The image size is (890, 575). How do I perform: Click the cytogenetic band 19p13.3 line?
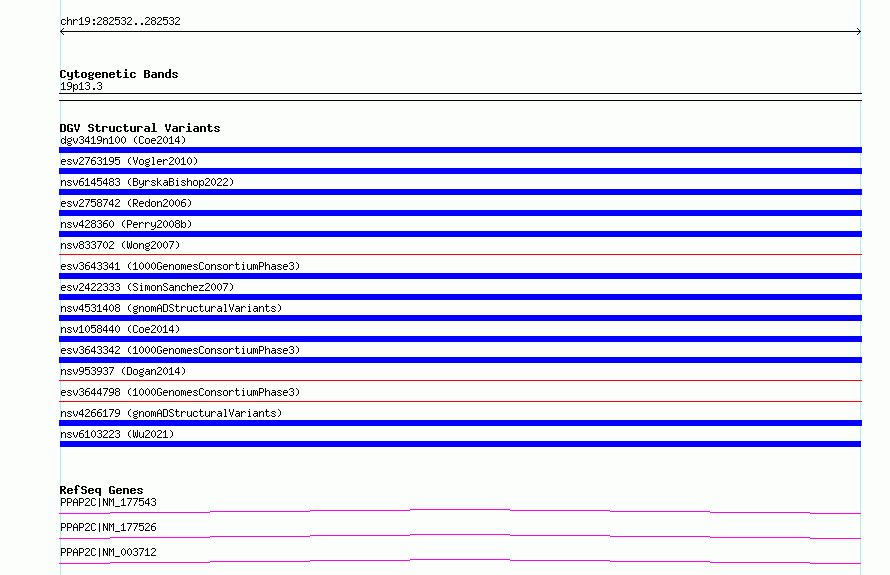click(x=460, y=97)
